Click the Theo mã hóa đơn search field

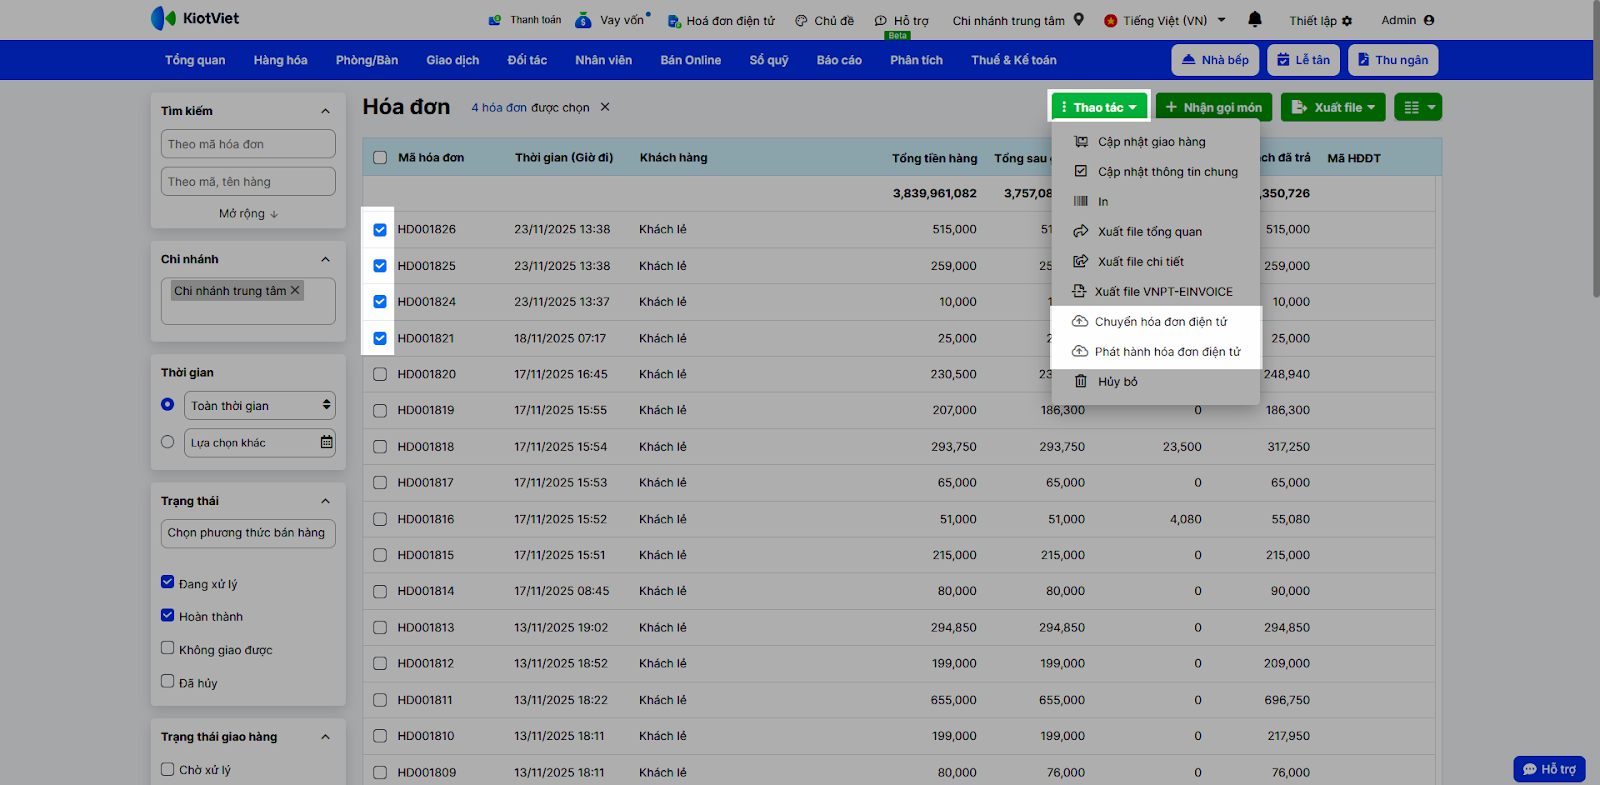[248, 144]
